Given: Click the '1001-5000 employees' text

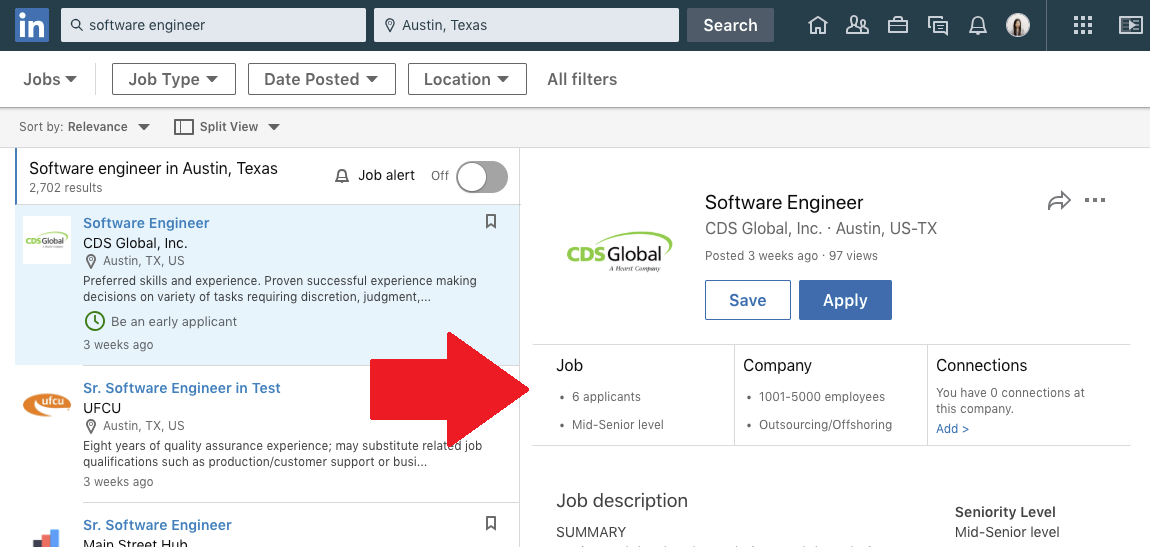Looking at the screenshot, I should 822,397.
